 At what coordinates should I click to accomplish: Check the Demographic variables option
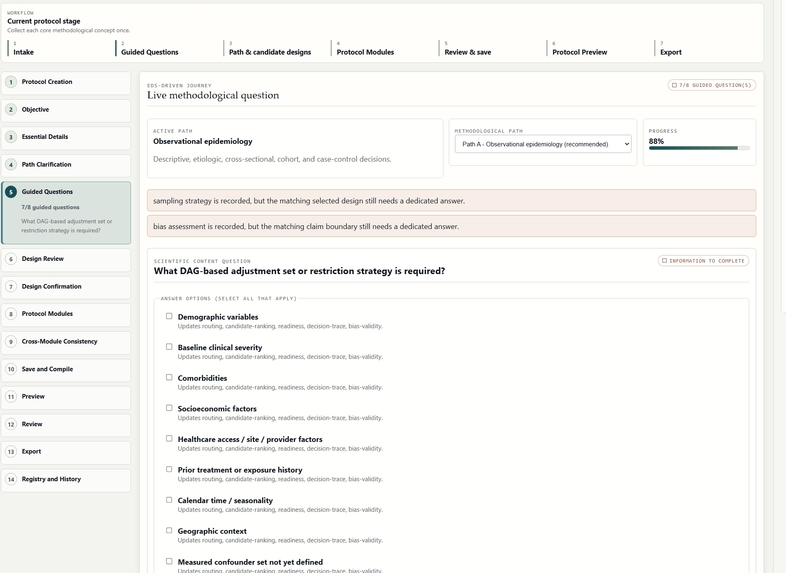169,316
